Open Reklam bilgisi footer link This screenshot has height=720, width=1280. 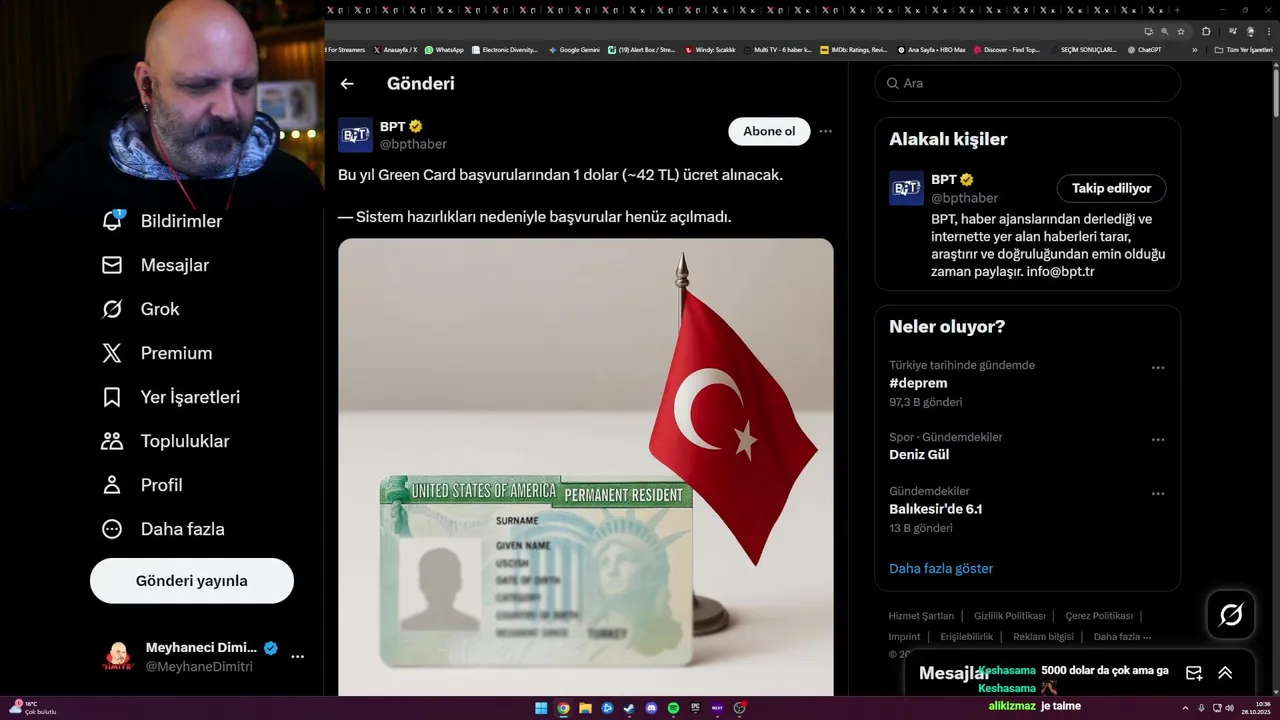[1043, 637]
